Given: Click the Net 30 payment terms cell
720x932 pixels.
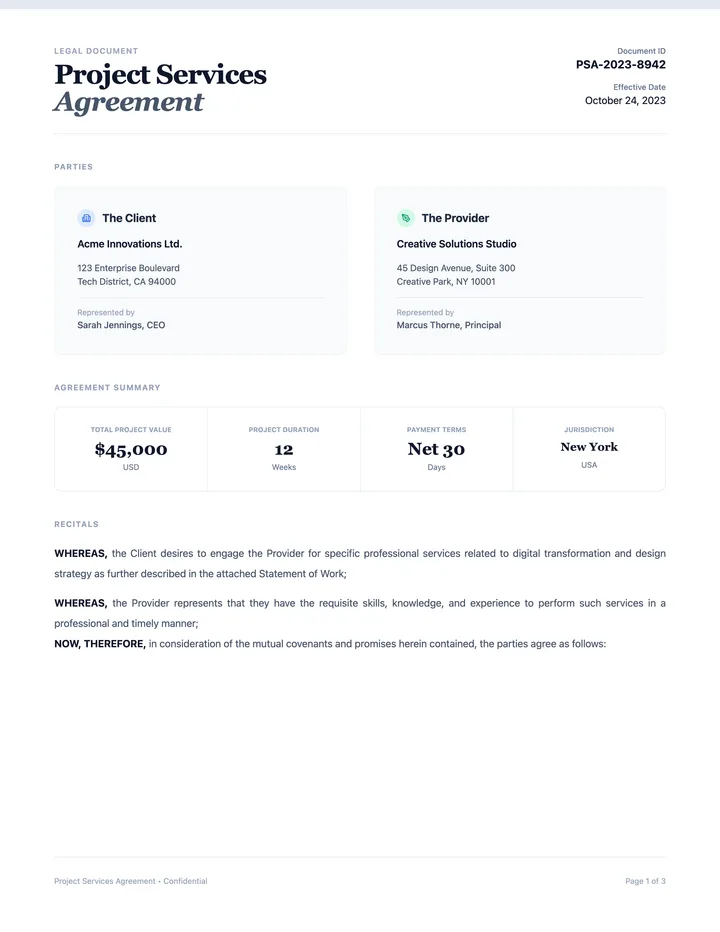Looking at the screenshot, I should (436, 449).
